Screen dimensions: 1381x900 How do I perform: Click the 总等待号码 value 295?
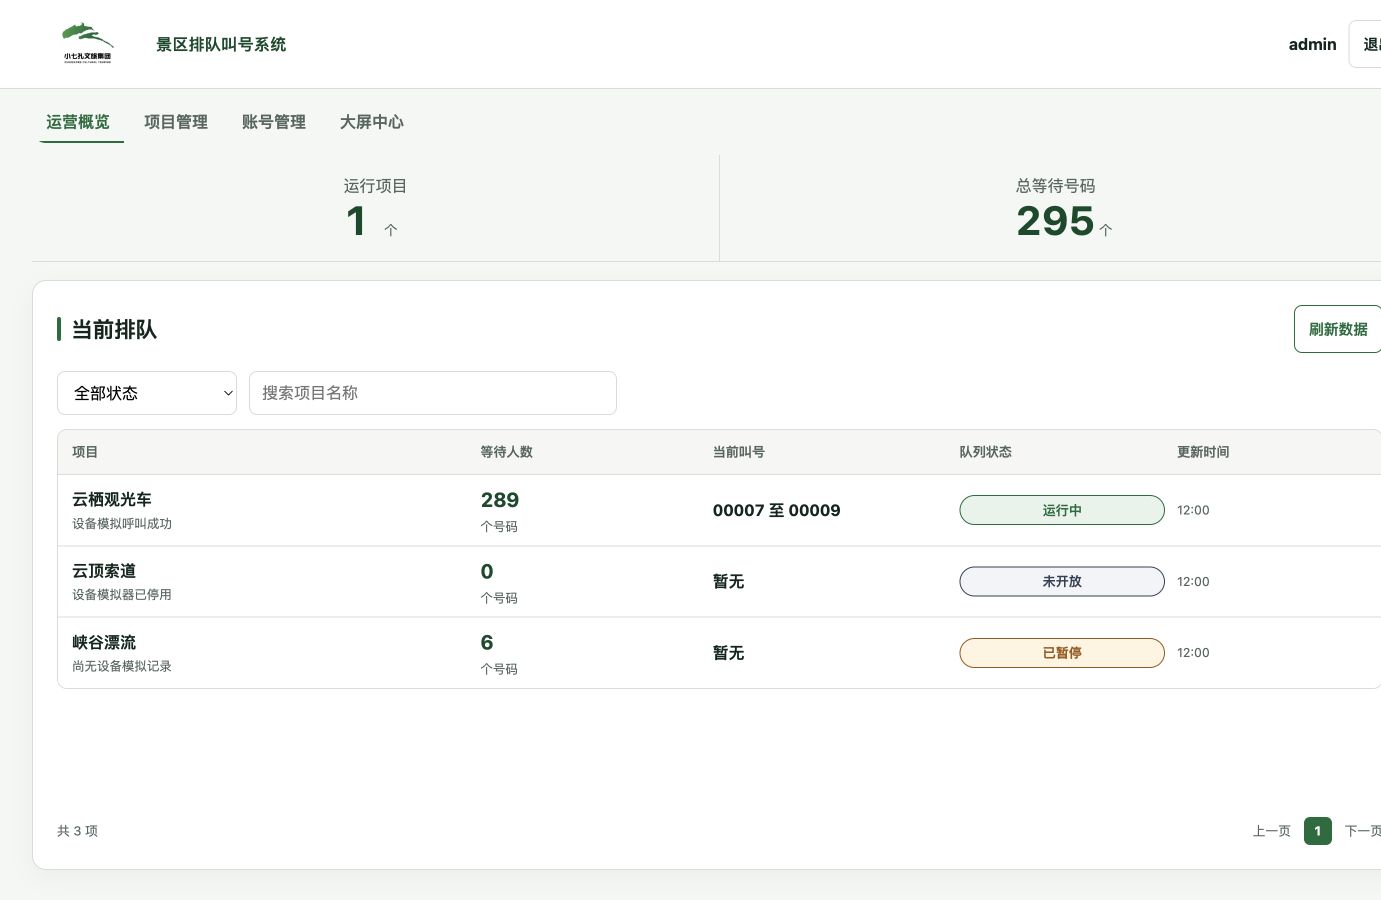point(1056,221)
